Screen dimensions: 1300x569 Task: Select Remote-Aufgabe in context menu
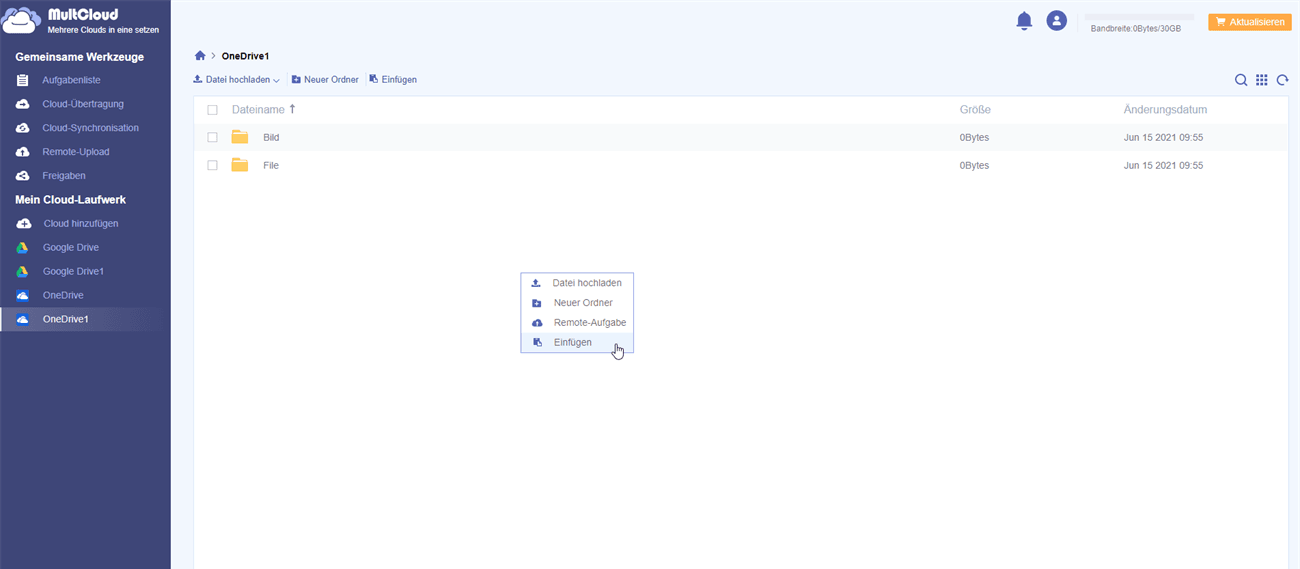click(577, 323)
